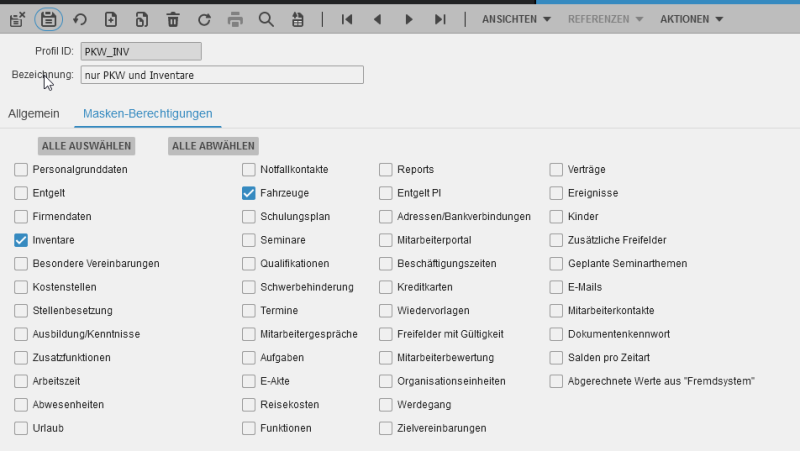The height and width of the screenshot is (451, 800).
Task: Select the Masken-Berechtigungen tab
Action: tap(147, 114)
